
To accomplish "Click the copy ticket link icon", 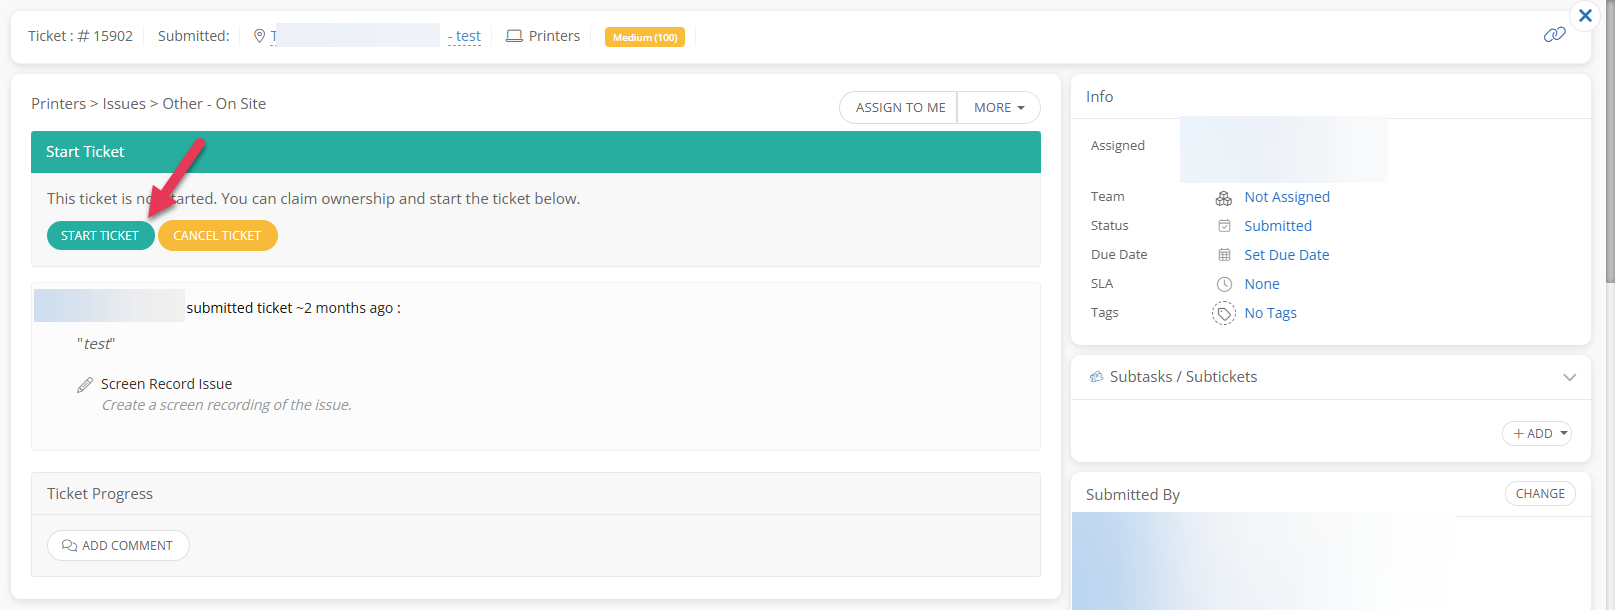I will [x=1554, y=35].
